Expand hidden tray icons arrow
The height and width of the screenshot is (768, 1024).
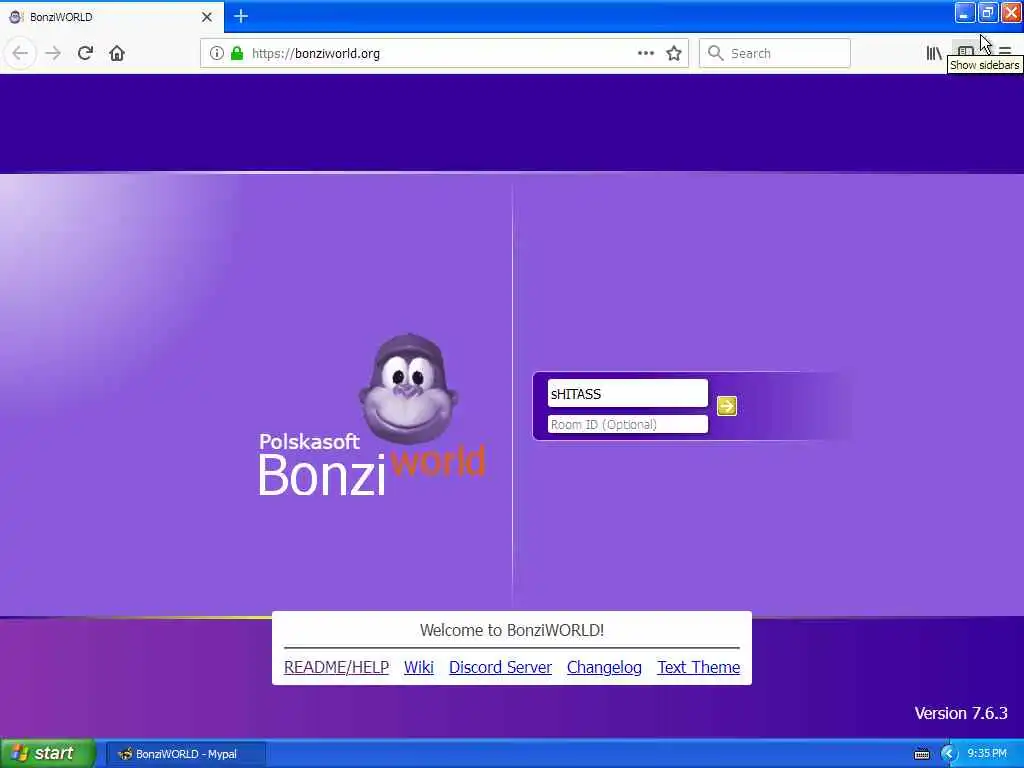948,754
